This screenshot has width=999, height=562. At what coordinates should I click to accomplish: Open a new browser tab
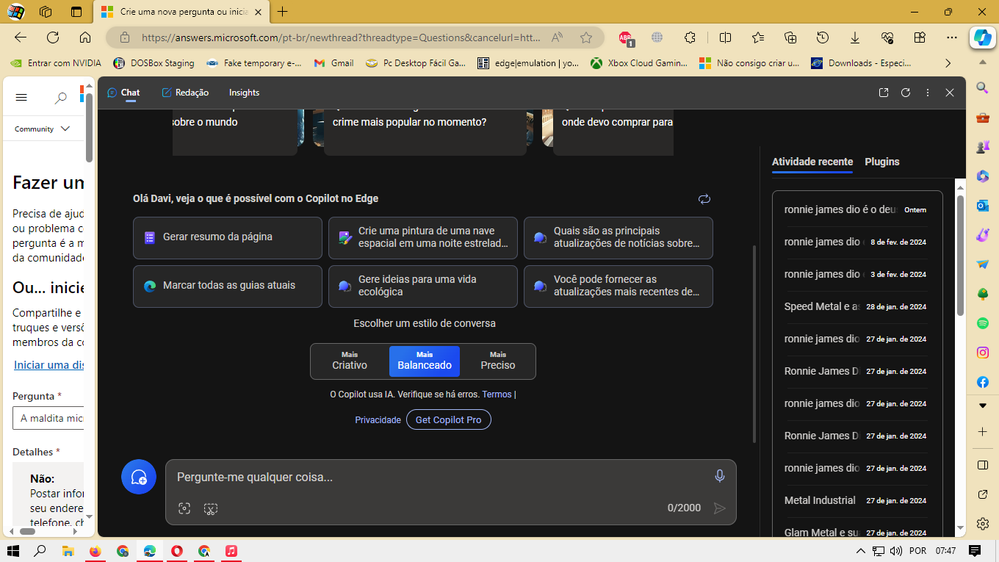(x=282, y=11)
